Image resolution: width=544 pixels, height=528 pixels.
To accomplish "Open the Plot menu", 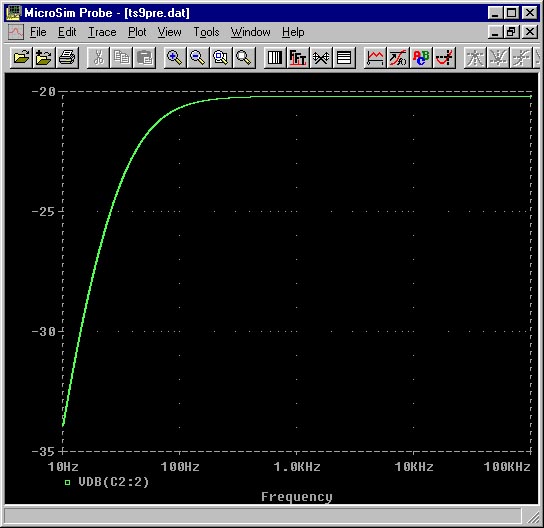I will click(137, 32).
